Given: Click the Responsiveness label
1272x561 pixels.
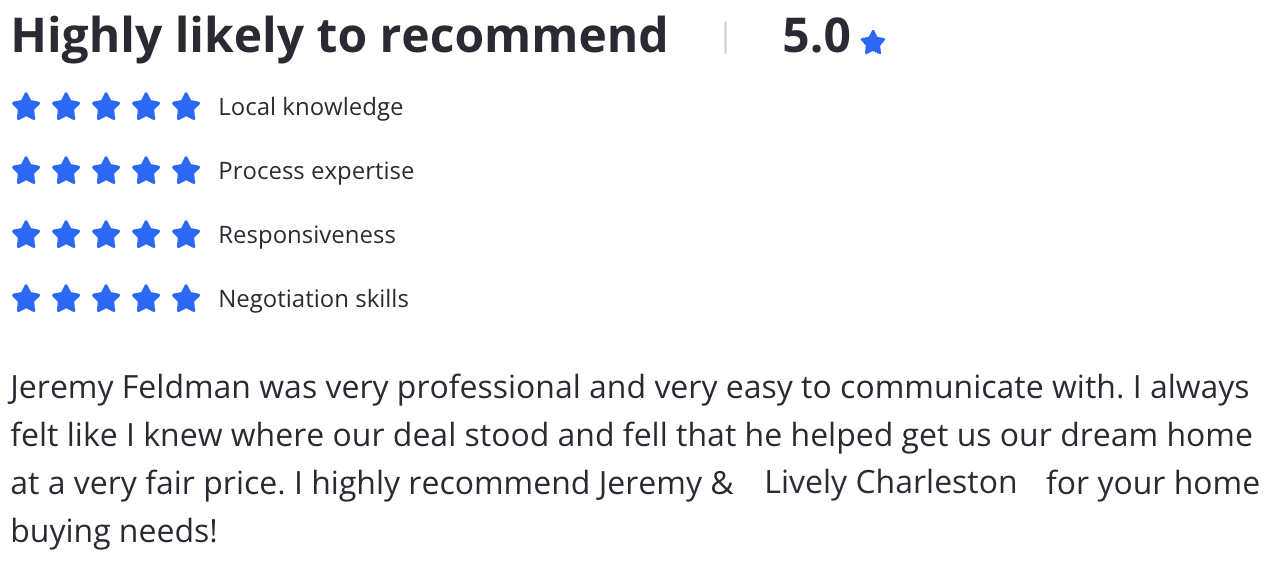Looking at the screenshot, I should (307, 235).
